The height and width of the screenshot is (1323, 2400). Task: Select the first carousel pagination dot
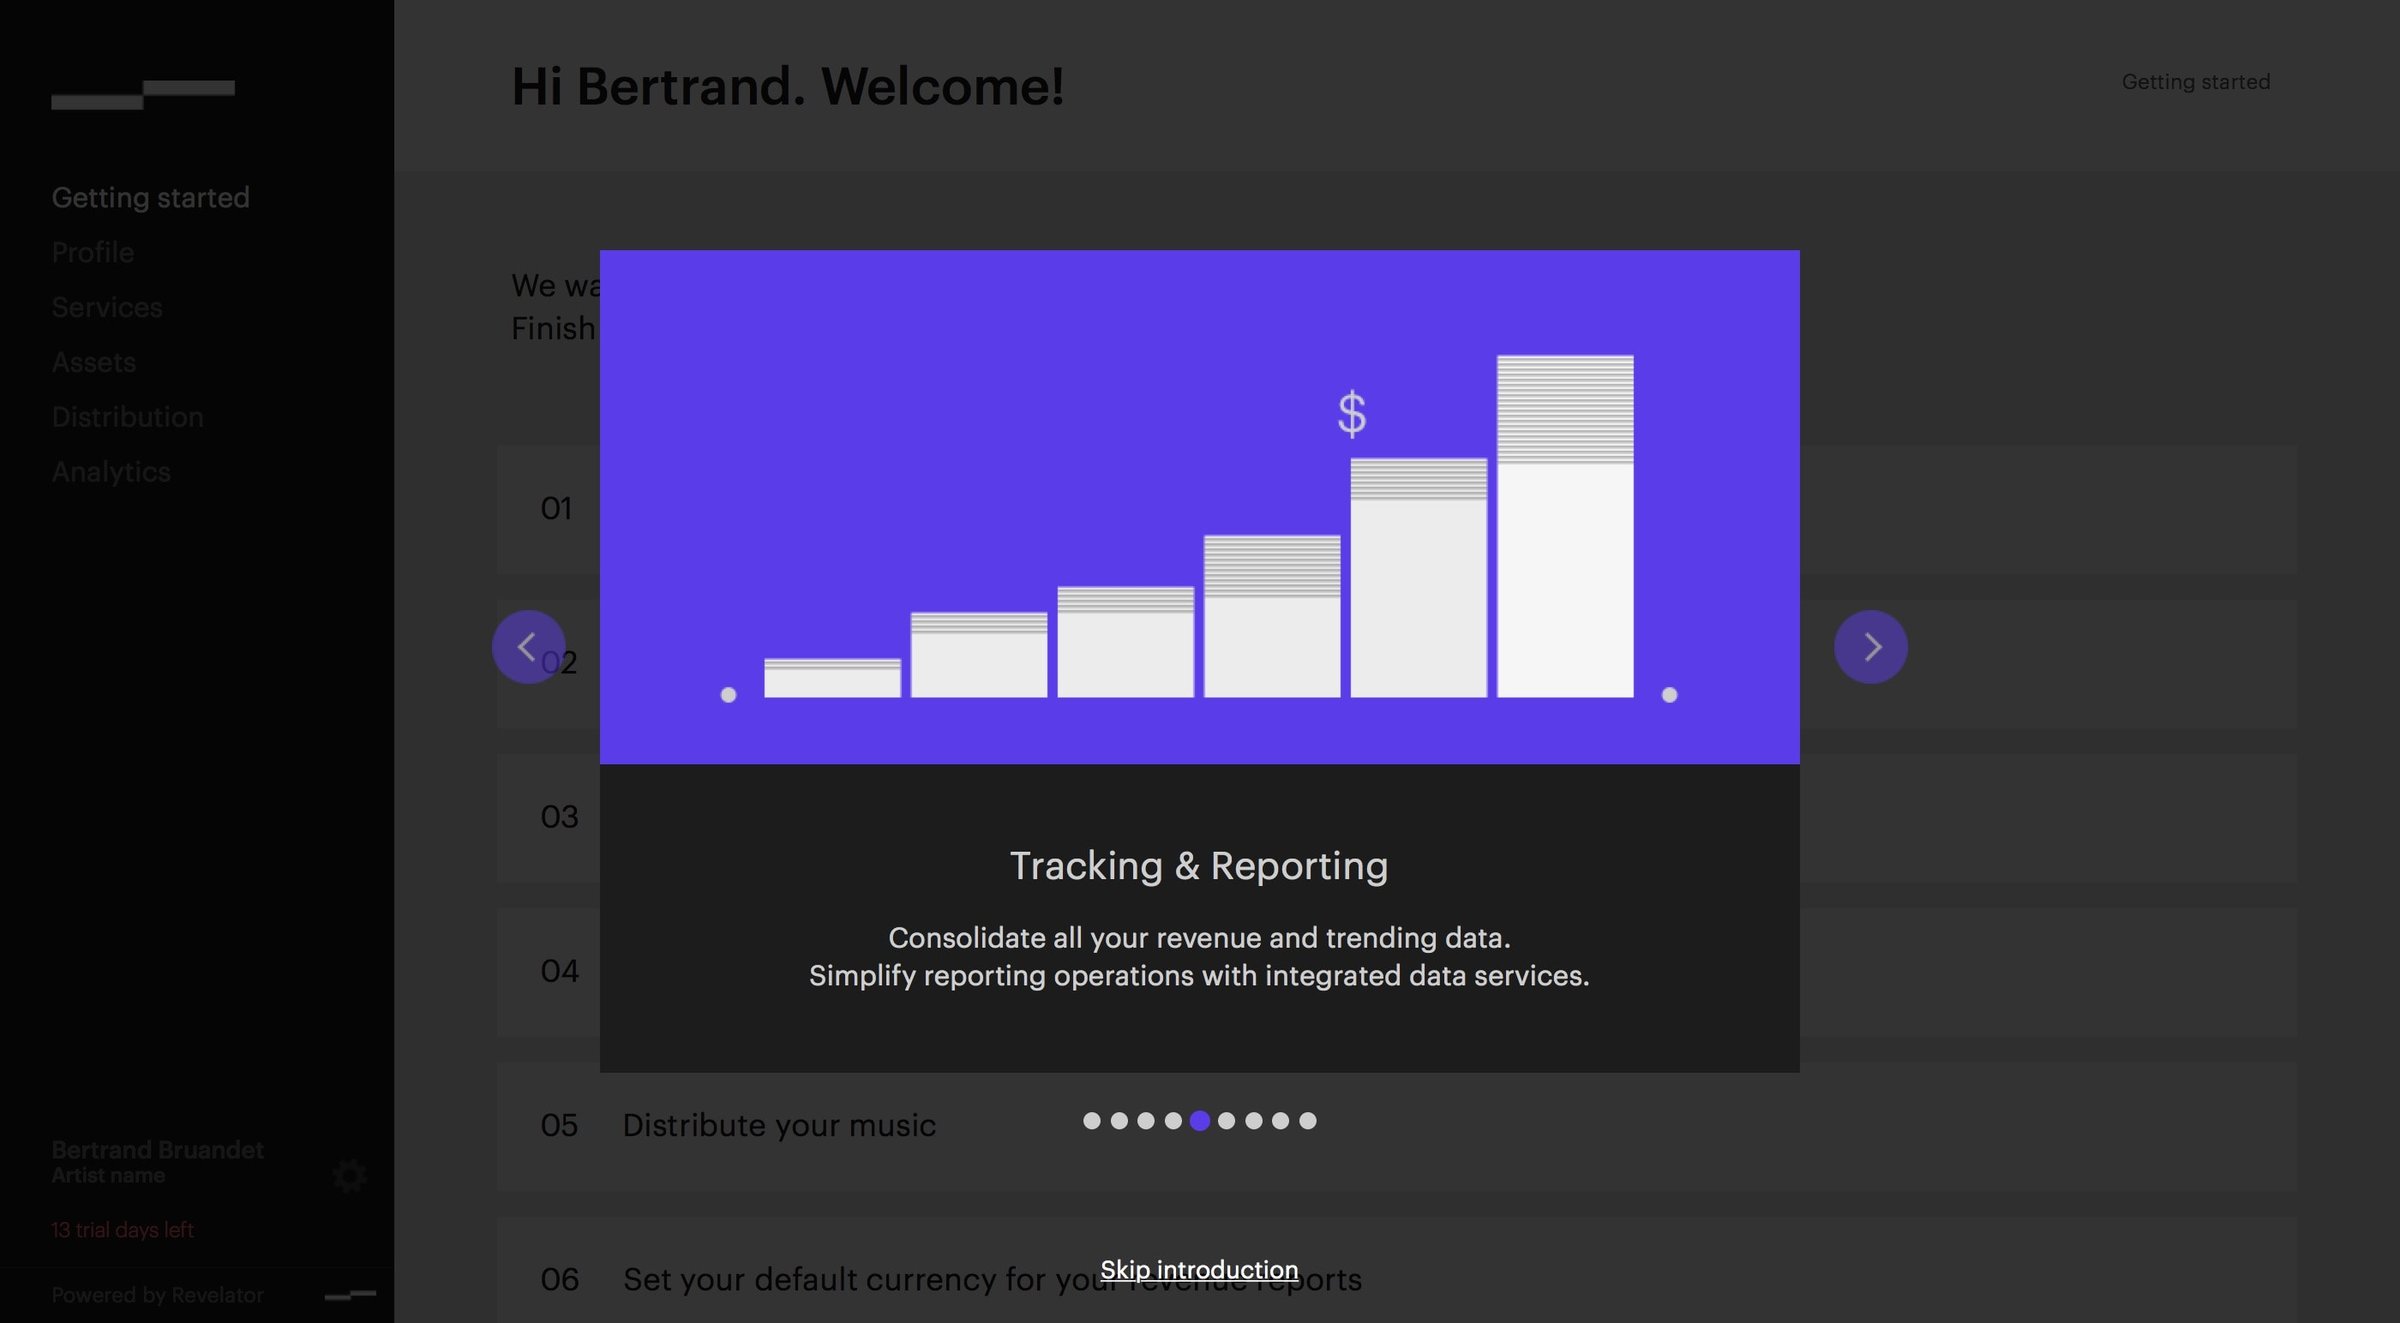(1092, 1121)
